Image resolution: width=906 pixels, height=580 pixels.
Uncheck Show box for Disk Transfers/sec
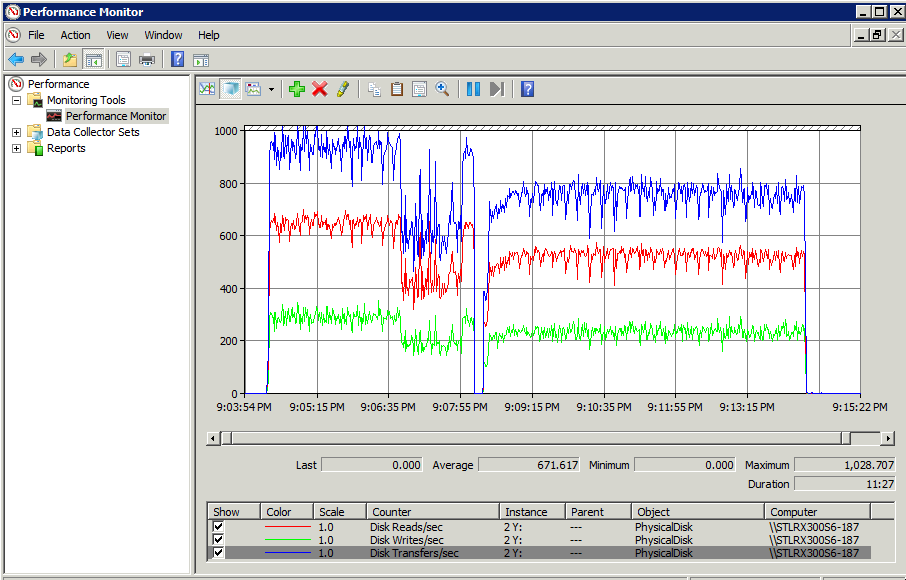tap(219, 553)
